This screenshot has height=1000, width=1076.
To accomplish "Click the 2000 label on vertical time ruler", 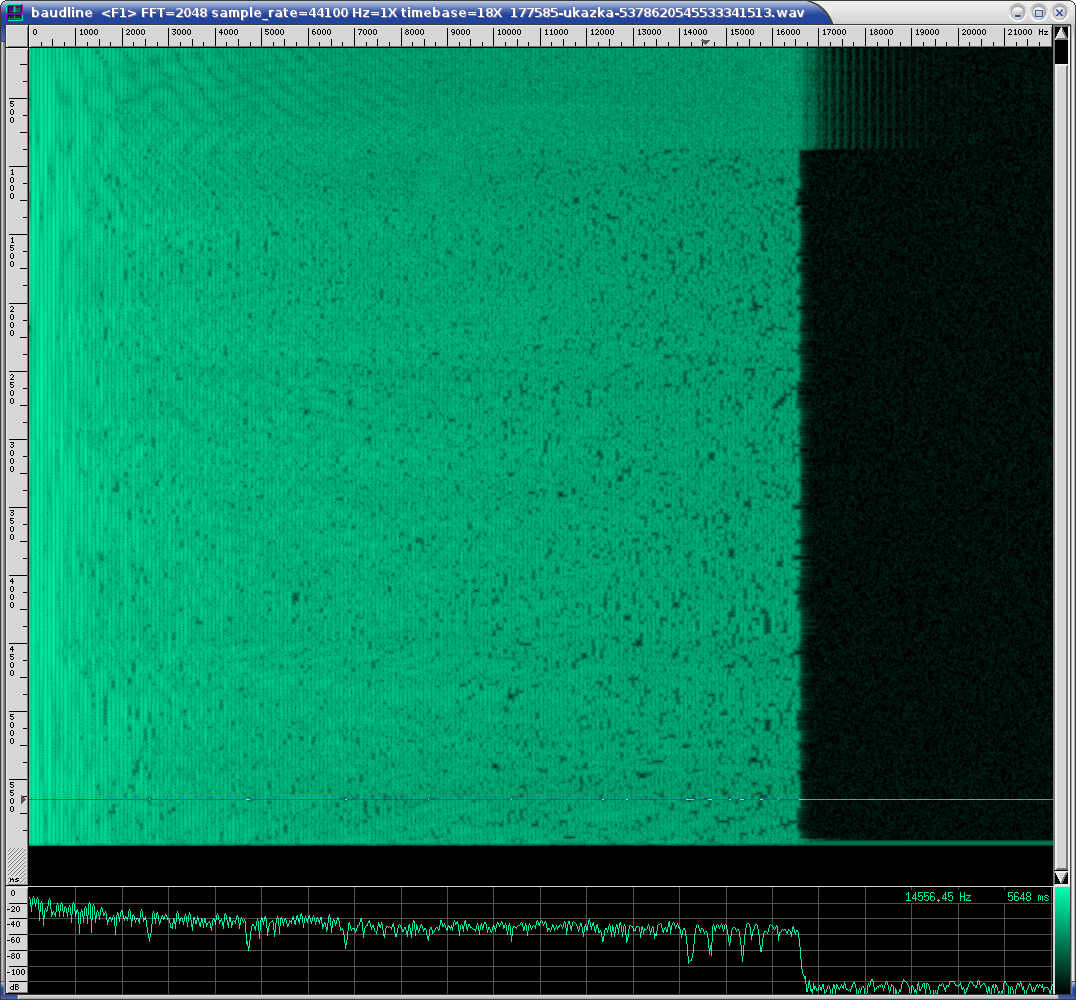I will point(12,321).
